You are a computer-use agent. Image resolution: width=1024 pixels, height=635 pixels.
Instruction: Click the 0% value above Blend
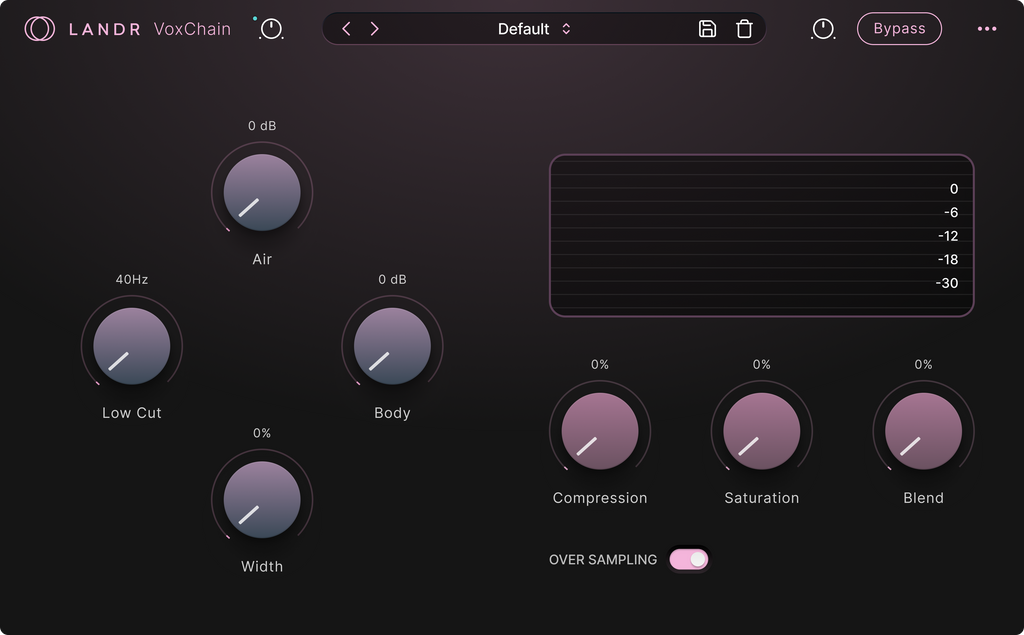(x=923, y=365)
